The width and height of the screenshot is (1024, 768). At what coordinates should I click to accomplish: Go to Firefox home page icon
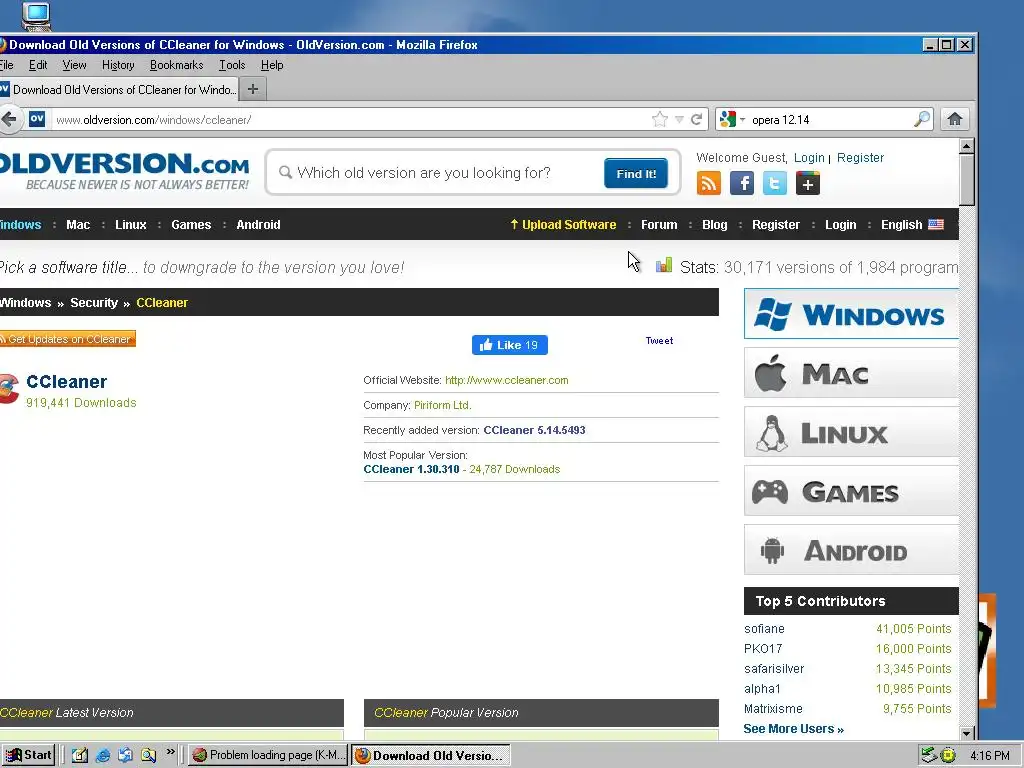(955, 119)
